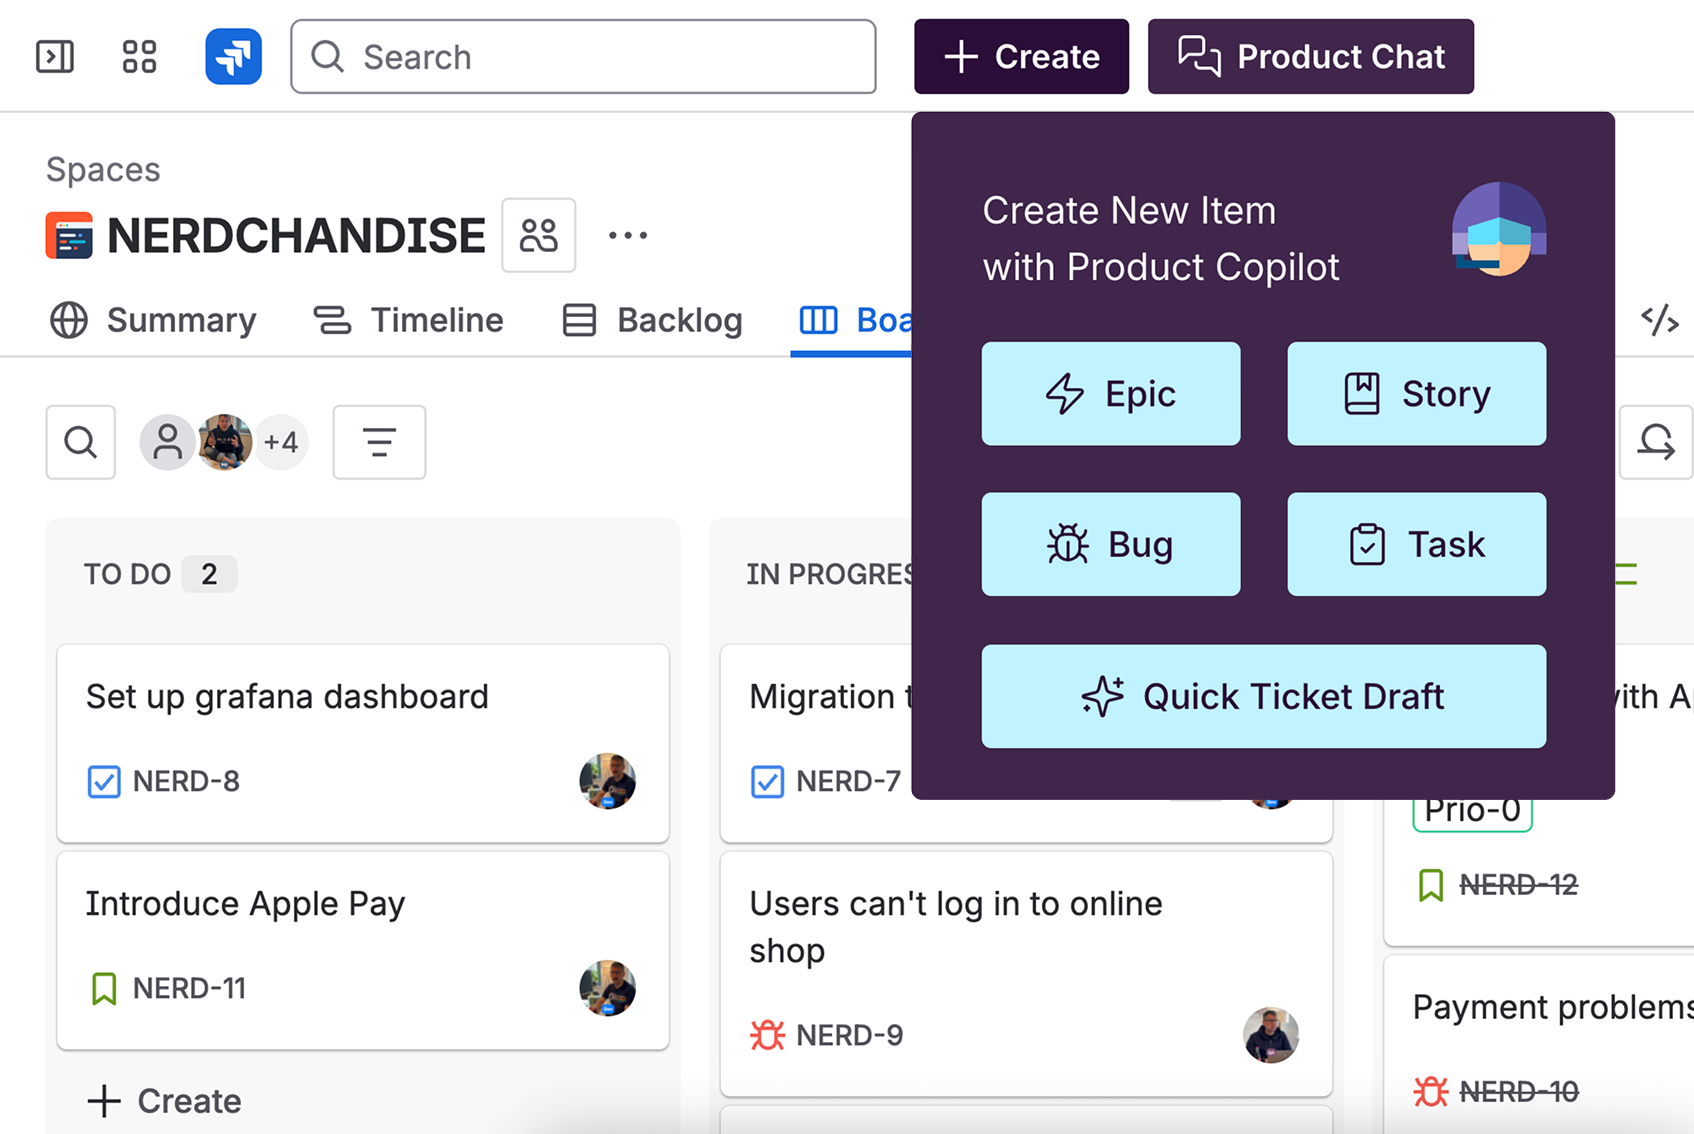Open the Backlog tab

pos(653,320)
